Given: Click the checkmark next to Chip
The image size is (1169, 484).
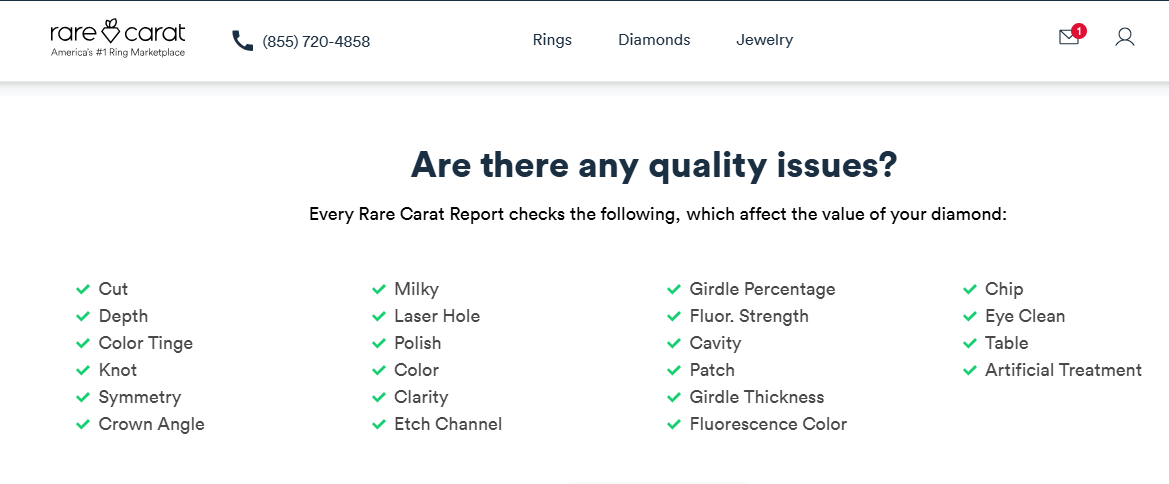Looking at the screenshot, I should click(x=969, y=289).
